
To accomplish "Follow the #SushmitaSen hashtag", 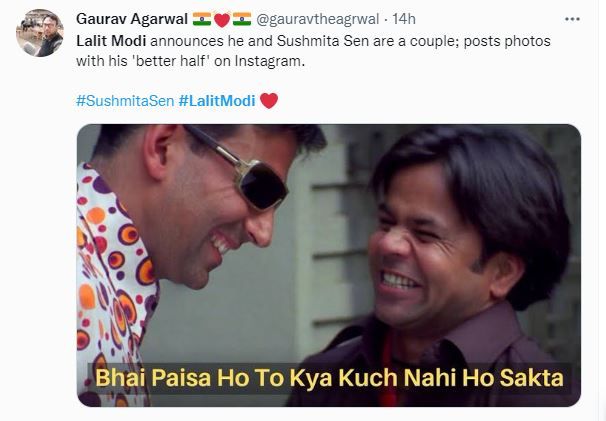I will (125, 101).
